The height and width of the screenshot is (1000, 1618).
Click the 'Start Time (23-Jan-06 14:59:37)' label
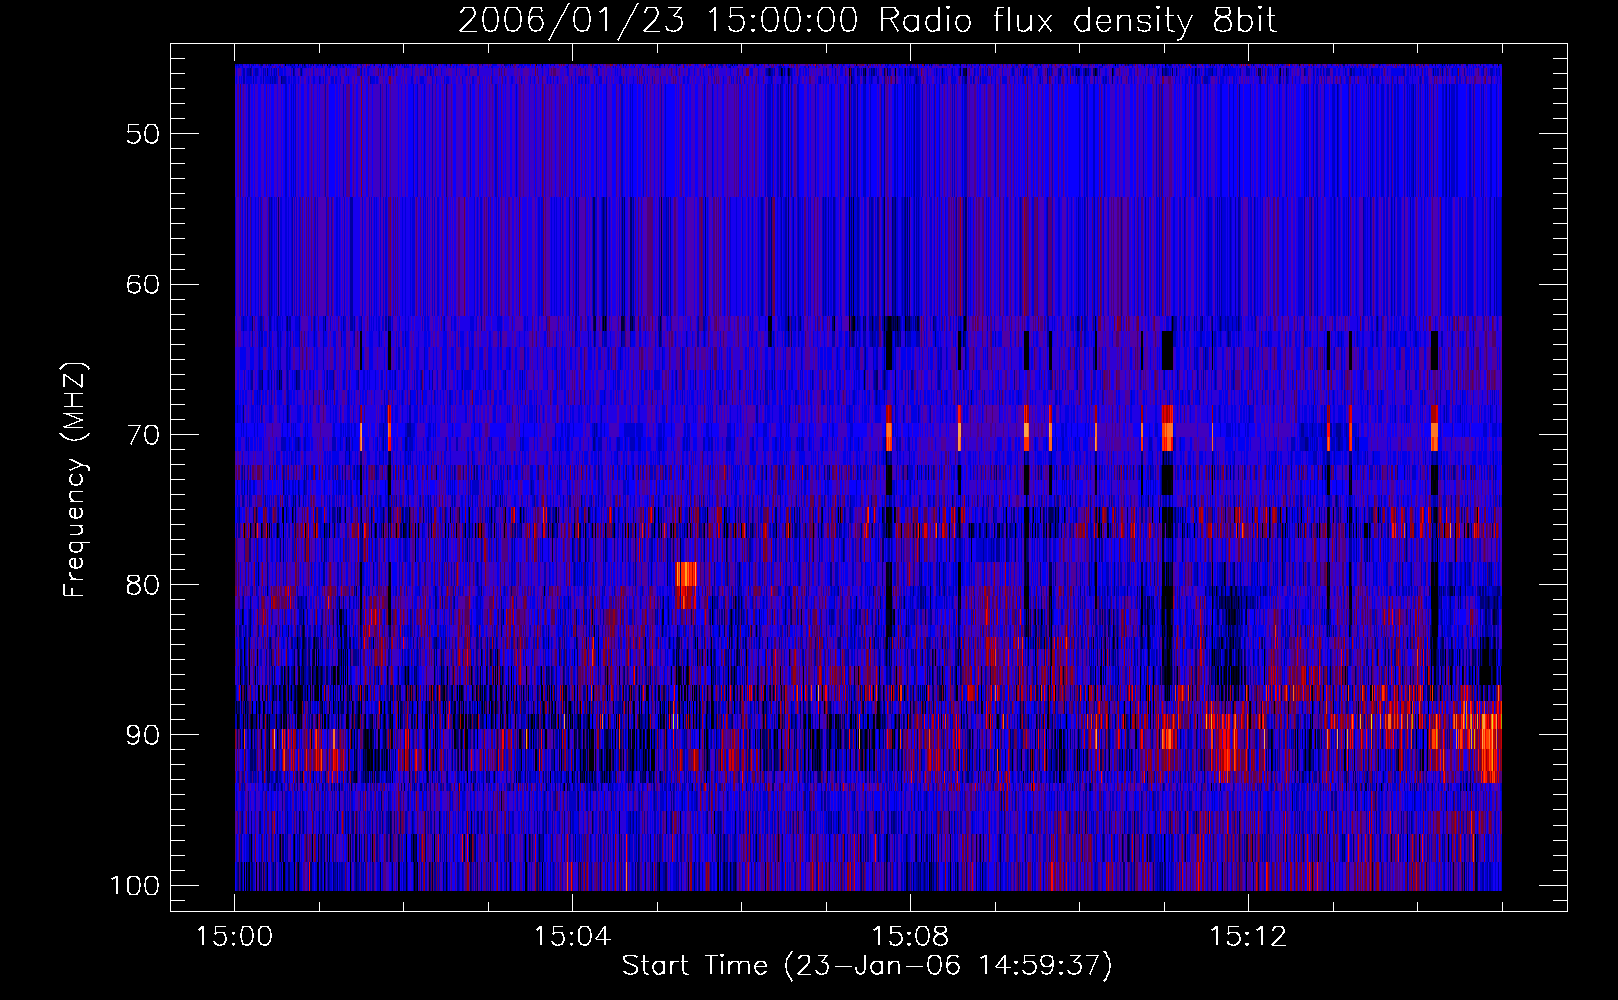[x=867, y=966]
